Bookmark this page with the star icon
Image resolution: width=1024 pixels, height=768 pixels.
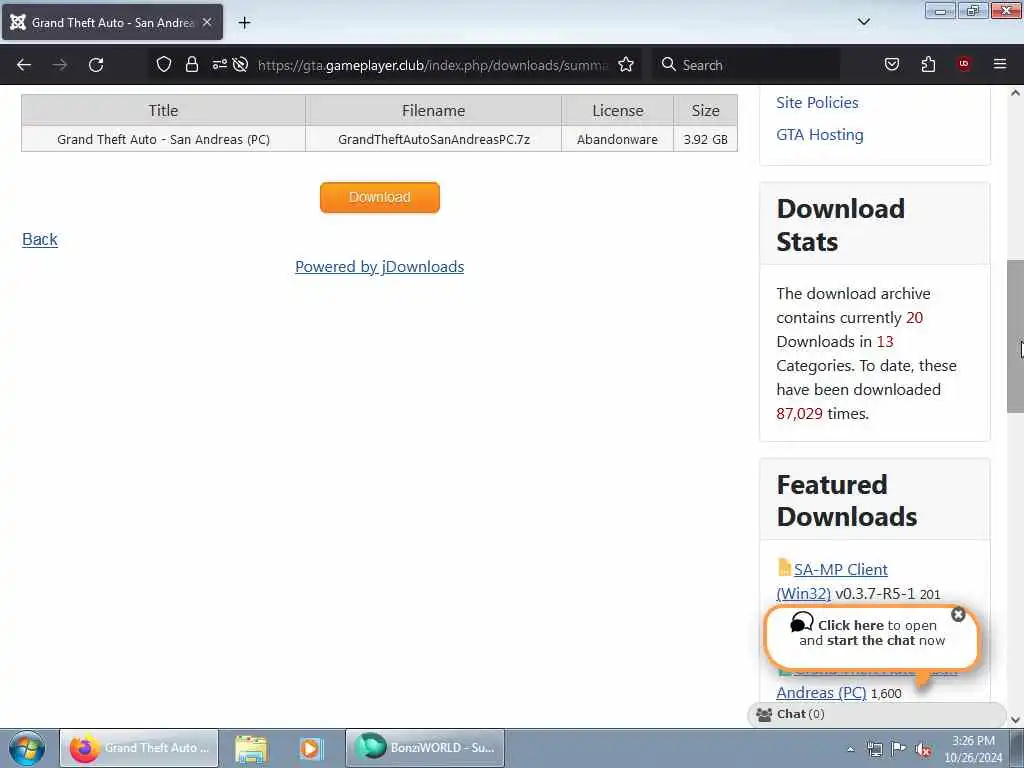pyautogui.click(x=626, y=64)
